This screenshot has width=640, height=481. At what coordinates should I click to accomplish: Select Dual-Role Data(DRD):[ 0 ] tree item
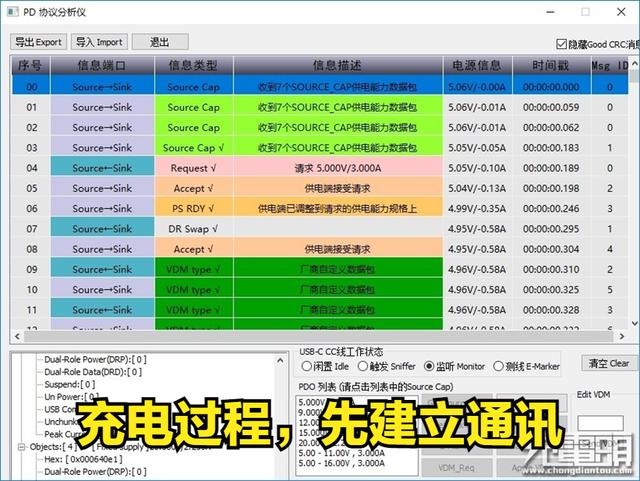(93, 372)
